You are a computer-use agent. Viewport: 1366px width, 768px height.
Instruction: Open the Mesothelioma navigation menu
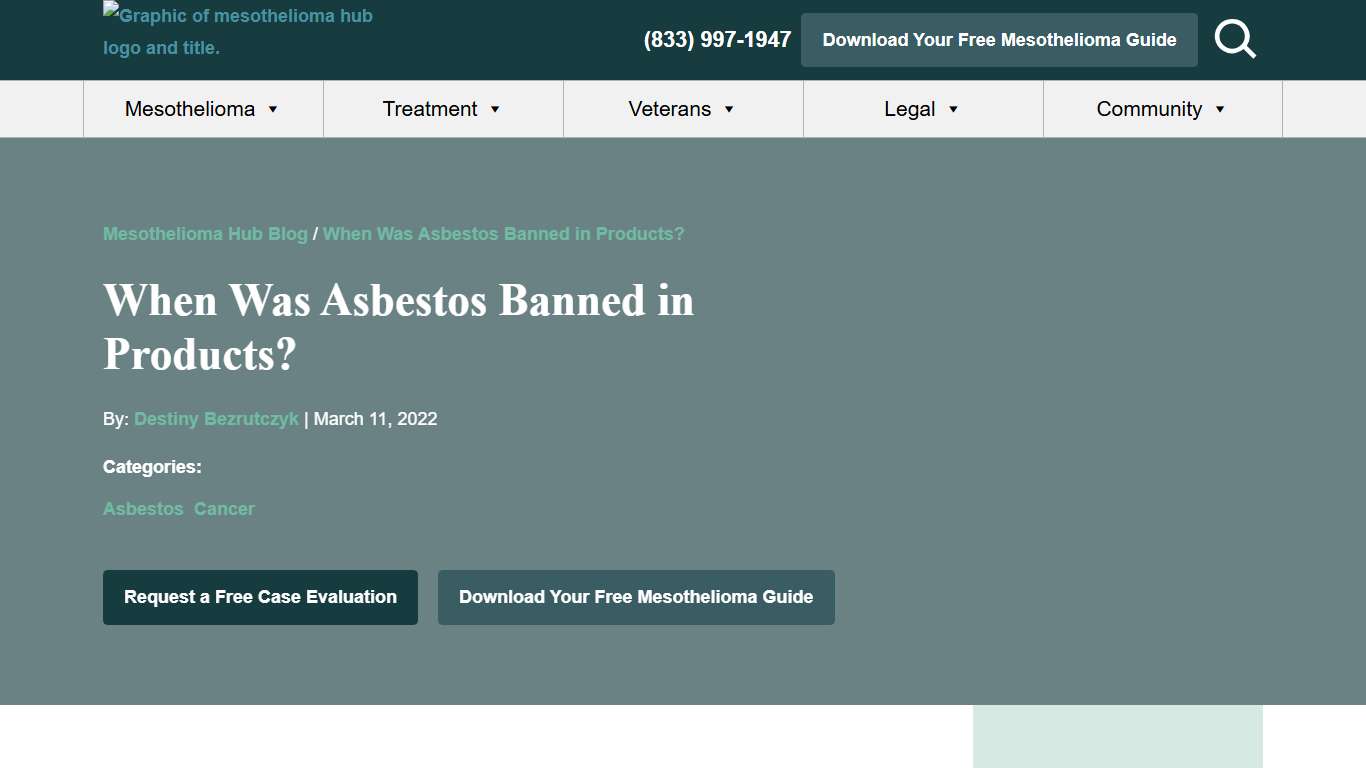(190, 109)
